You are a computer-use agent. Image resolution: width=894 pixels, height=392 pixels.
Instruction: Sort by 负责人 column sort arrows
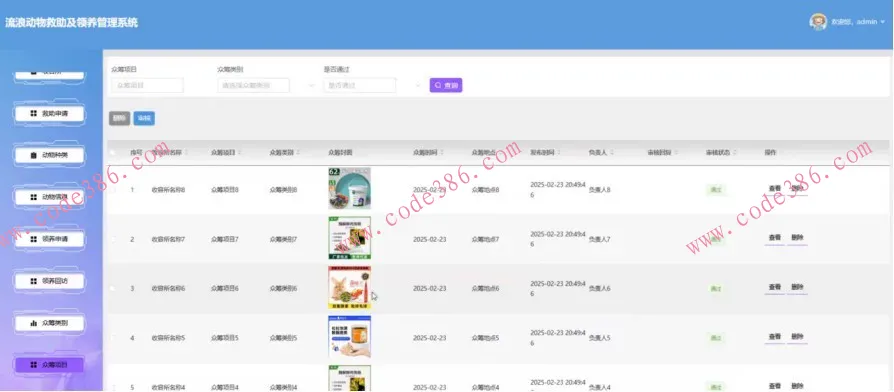tap(612, 153)
